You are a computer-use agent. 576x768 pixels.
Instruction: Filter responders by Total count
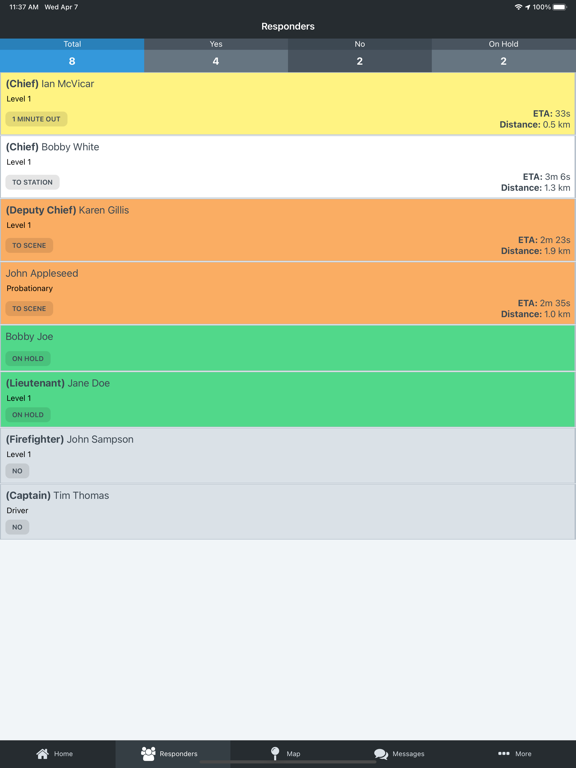click(x=72, y=55)
